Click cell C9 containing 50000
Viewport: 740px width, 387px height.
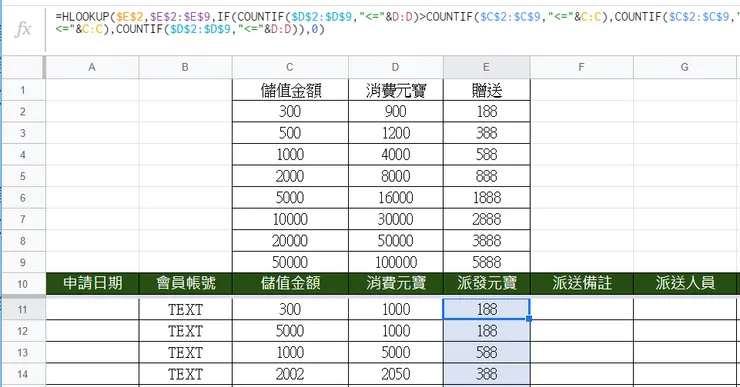pos(290,262)
